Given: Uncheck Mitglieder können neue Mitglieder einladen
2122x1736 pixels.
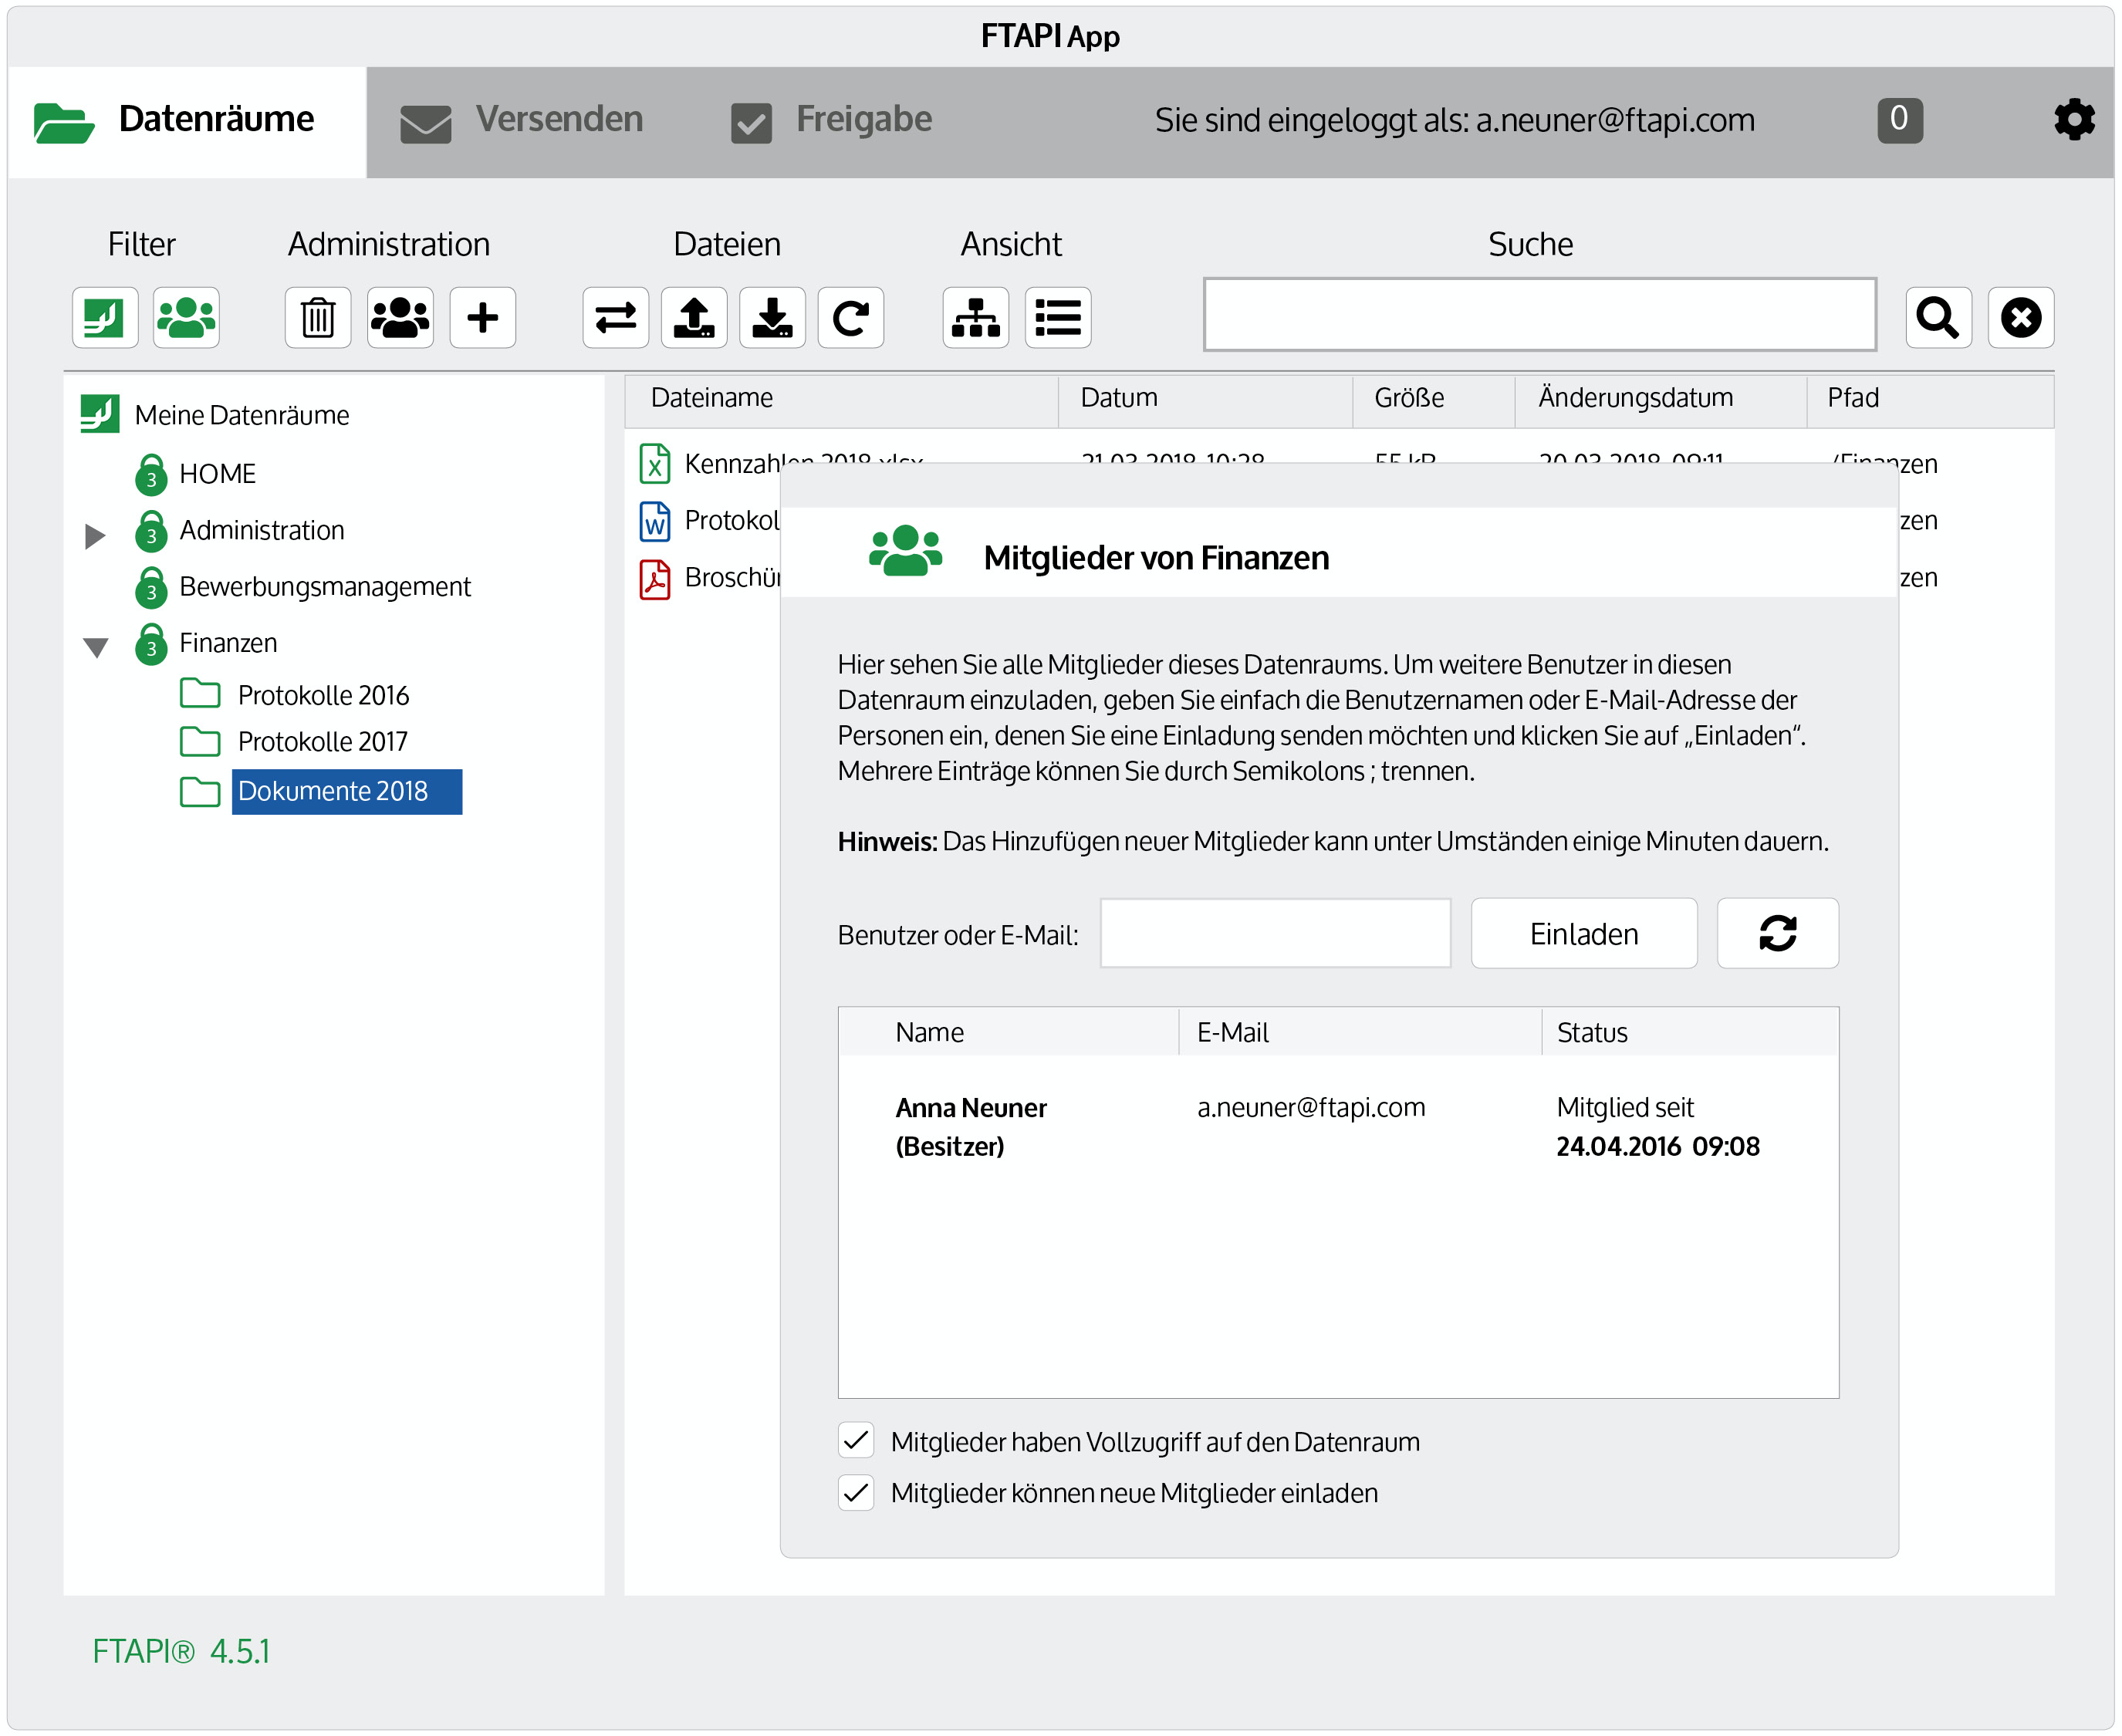Looking at the screenshot, I should point(856,1493).
